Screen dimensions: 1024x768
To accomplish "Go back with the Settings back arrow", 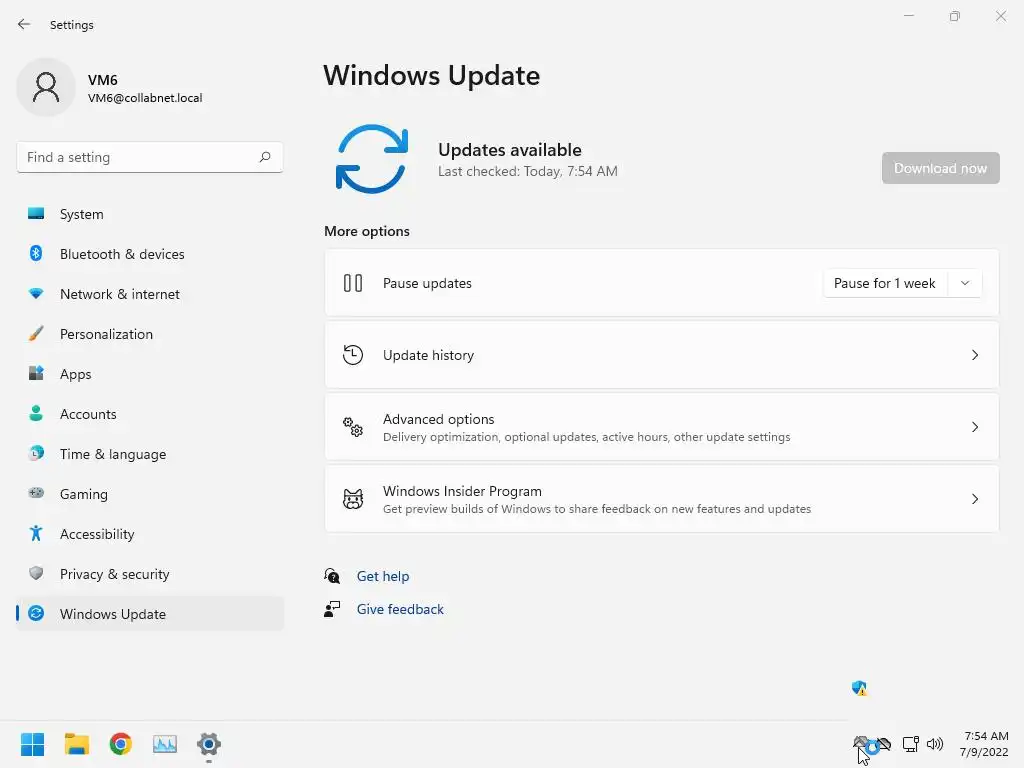I will 24,24.
